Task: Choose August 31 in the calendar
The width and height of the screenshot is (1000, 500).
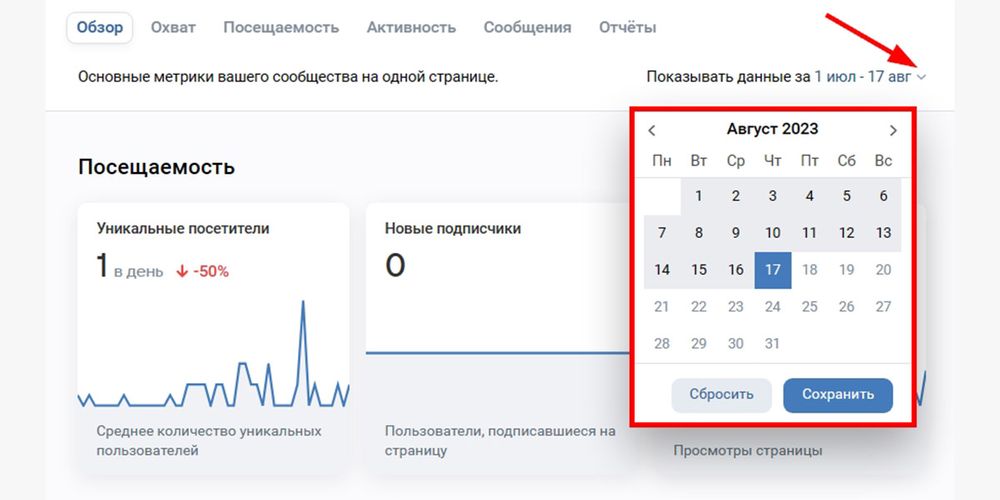Action: tap(773, 343)
